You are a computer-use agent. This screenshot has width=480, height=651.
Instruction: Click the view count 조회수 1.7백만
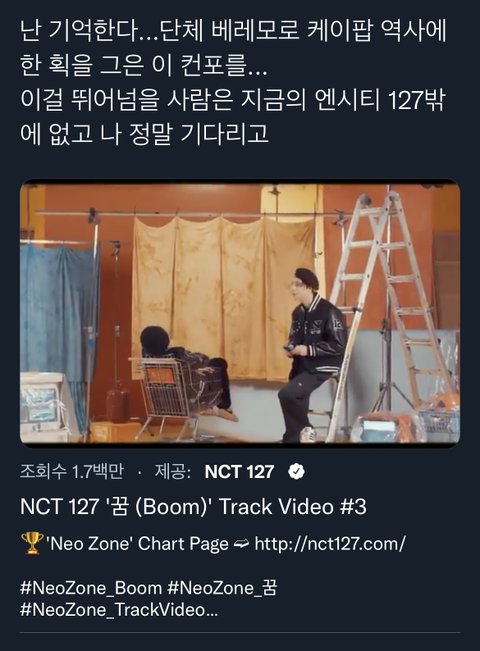pyautogui.click(x=72, y=472)
